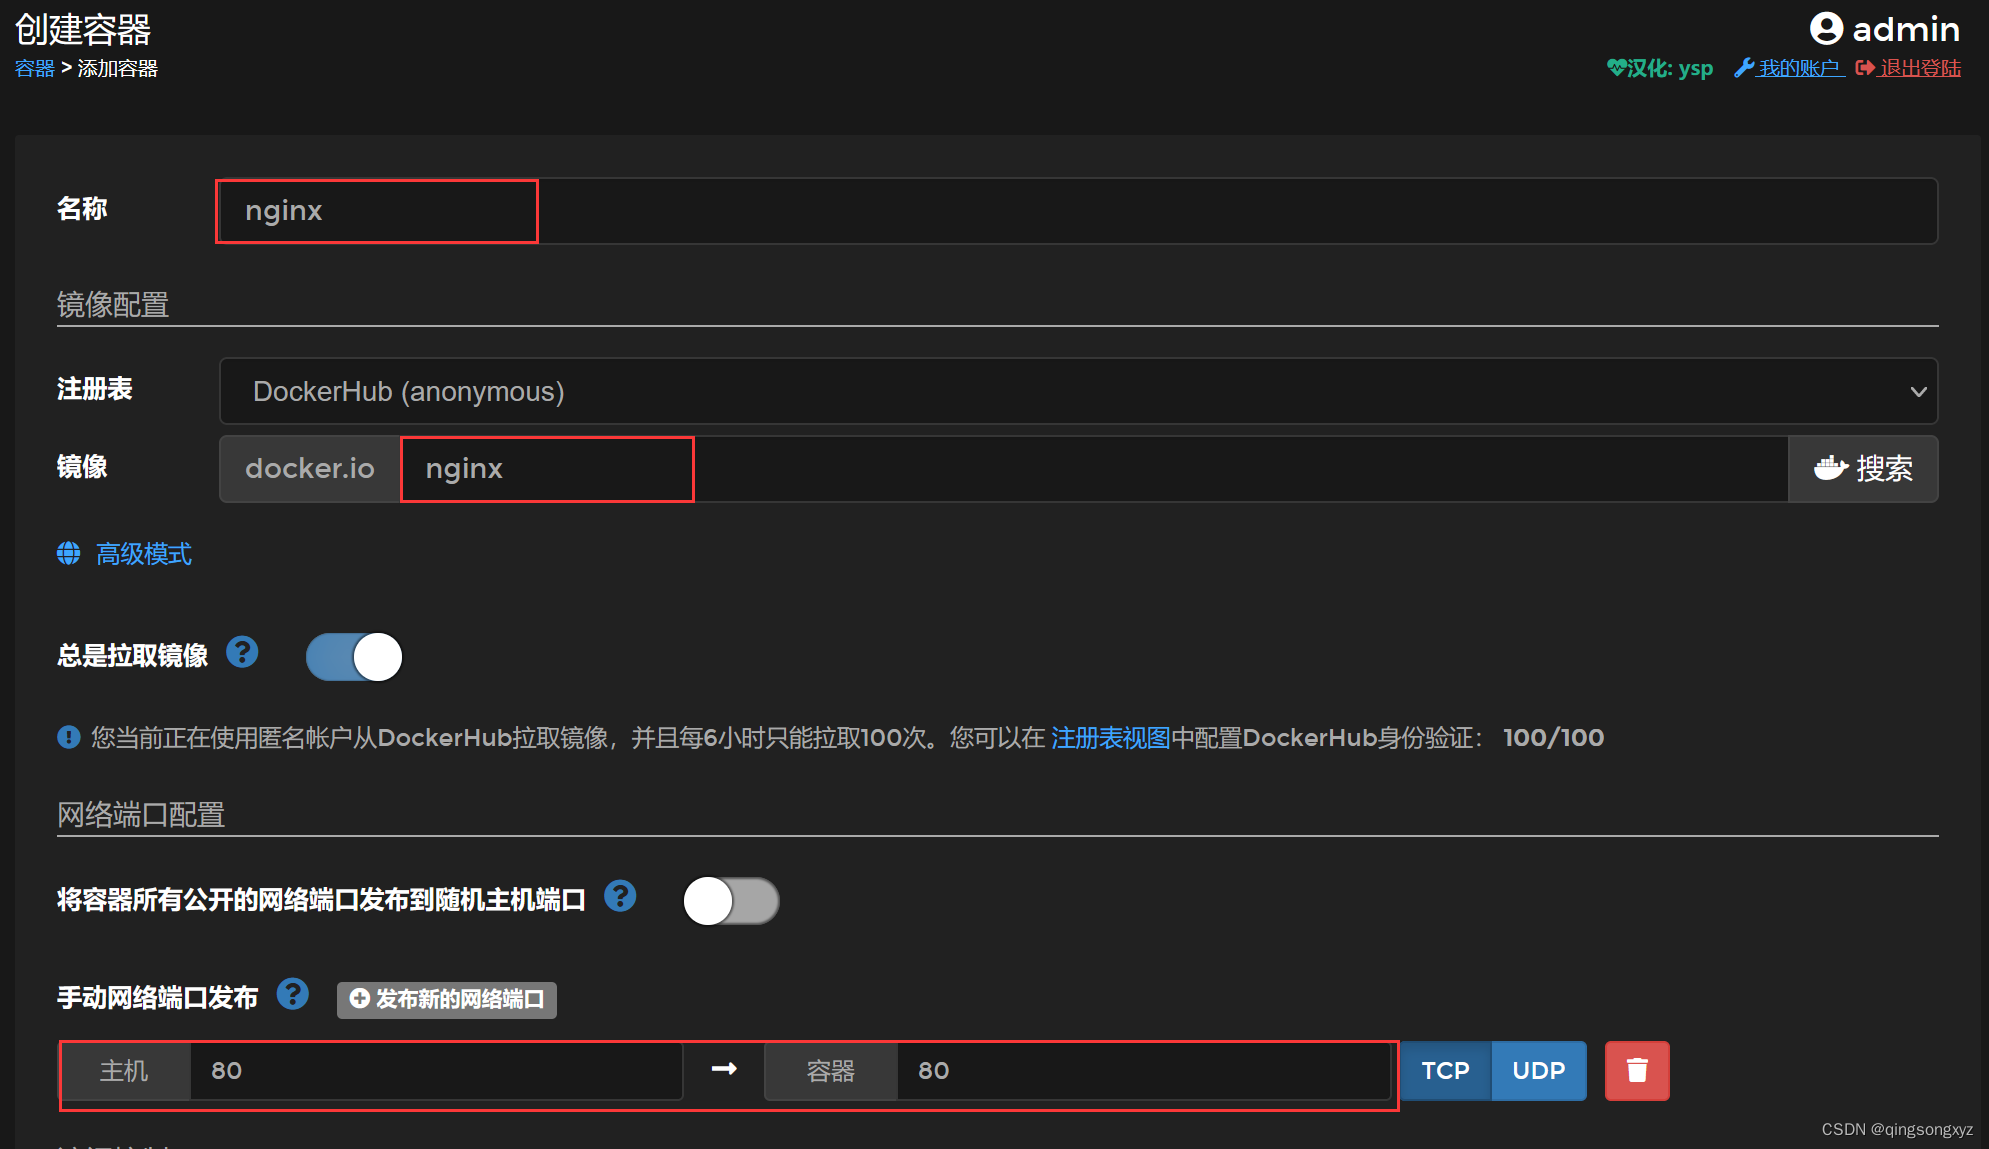Click 退出登陆 to log out
The width and height of the screenshot is (1989, 1149).
1908,68
